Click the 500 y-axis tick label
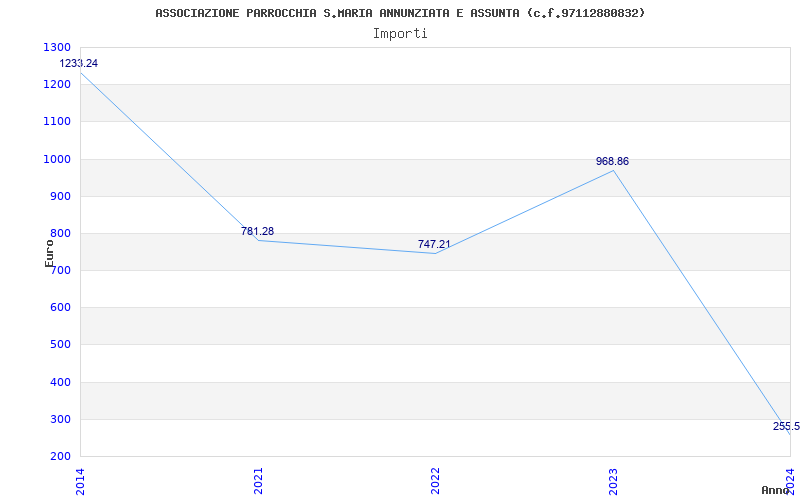 click(x=60, y=345)
